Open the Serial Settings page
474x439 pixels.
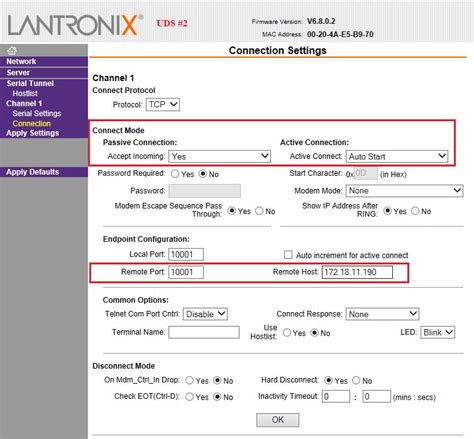tap(37, 114)
